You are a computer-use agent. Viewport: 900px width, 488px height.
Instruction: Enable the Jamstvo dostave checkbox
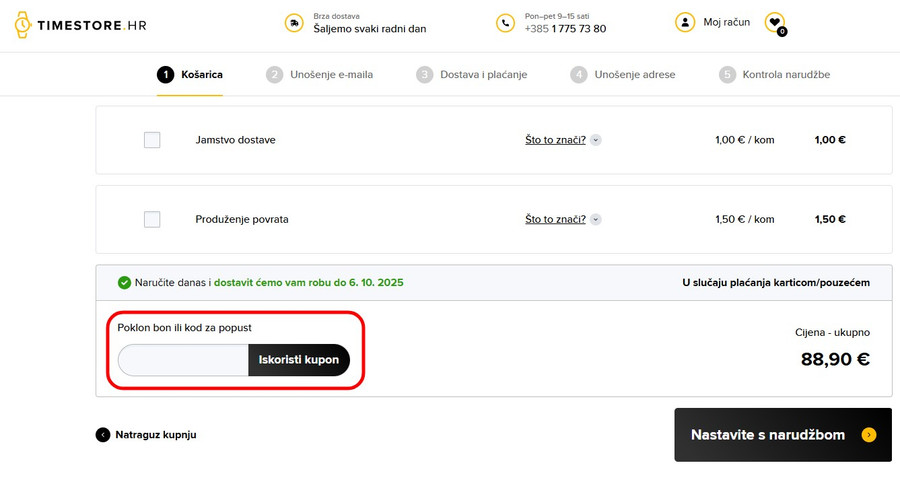152,140
